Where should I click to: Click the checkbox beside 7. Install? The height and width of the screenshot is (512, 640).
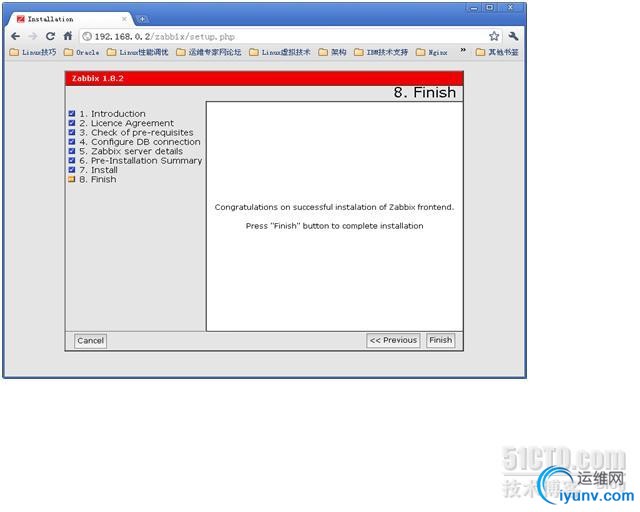pos(72,170)
